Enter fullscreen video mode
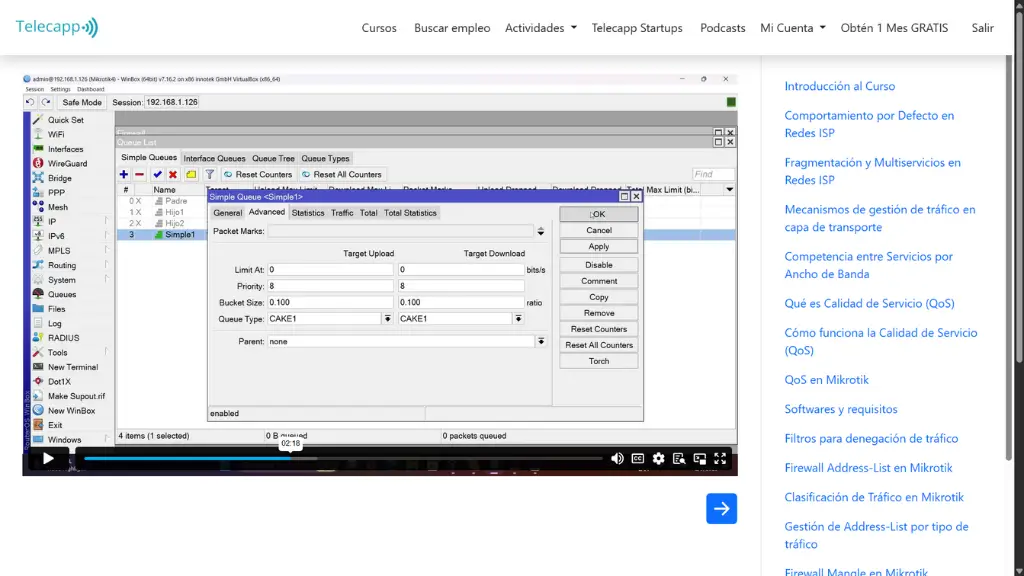 point(720,459)
